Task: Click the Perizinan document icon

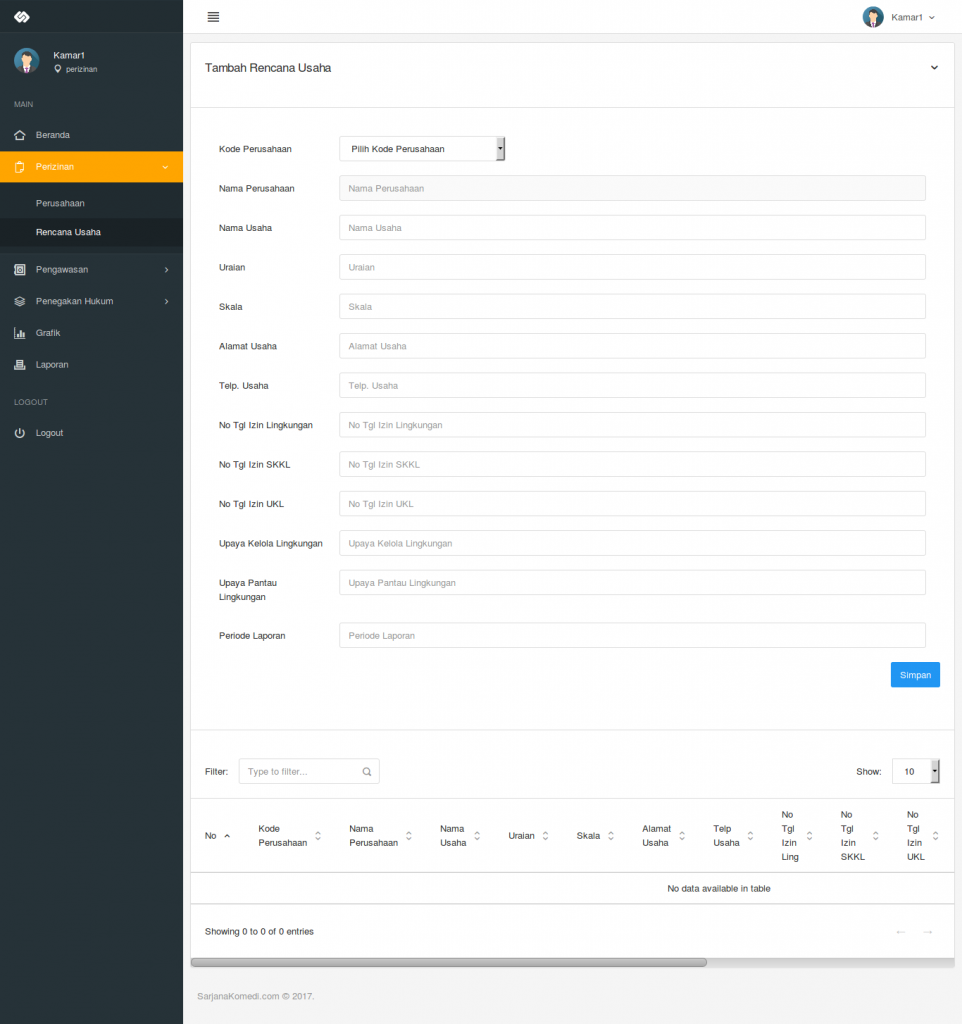Action: (20, 166)
